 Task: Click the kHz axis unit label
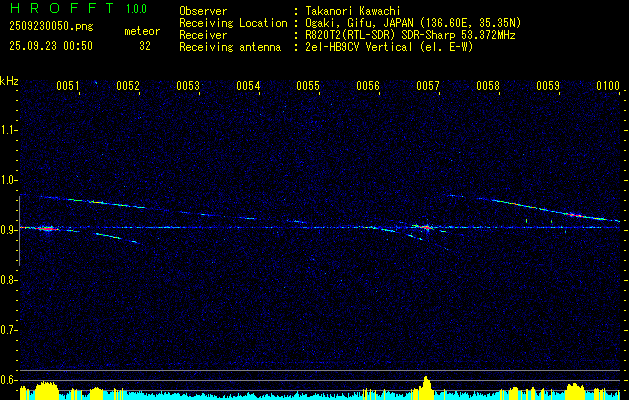(9, 81)
